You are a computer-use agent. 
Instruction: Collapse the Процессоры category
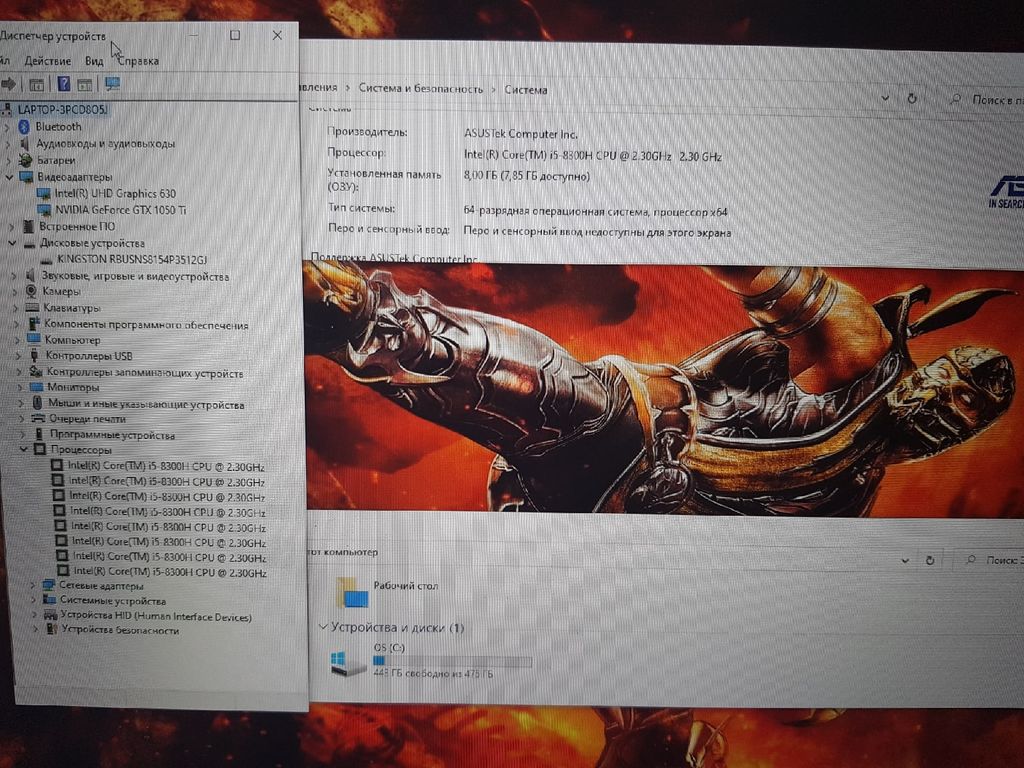point(26,450)
